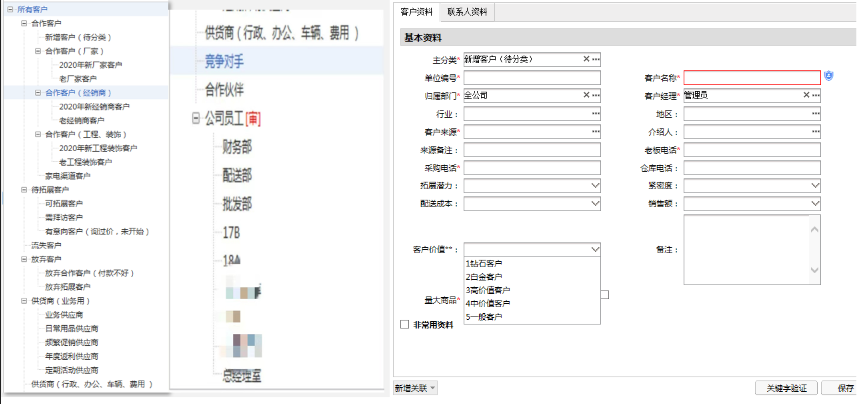
Task: Open the 客户来源 lookup ellipsis button
Action: (x=596, y=132)
